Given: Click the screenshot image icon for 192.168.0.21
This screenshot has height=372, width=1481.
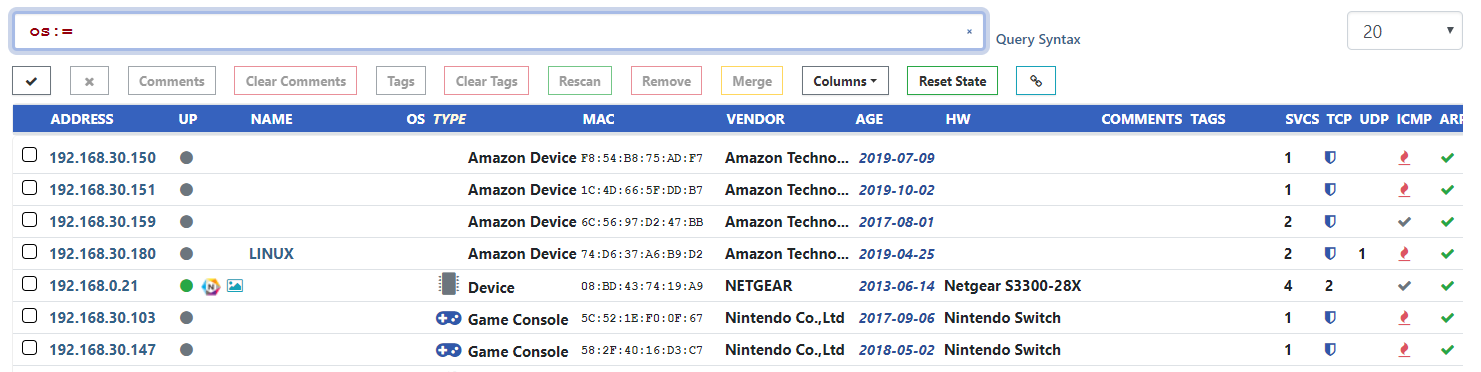Looking at the screenshot, I should pos(235,286).
